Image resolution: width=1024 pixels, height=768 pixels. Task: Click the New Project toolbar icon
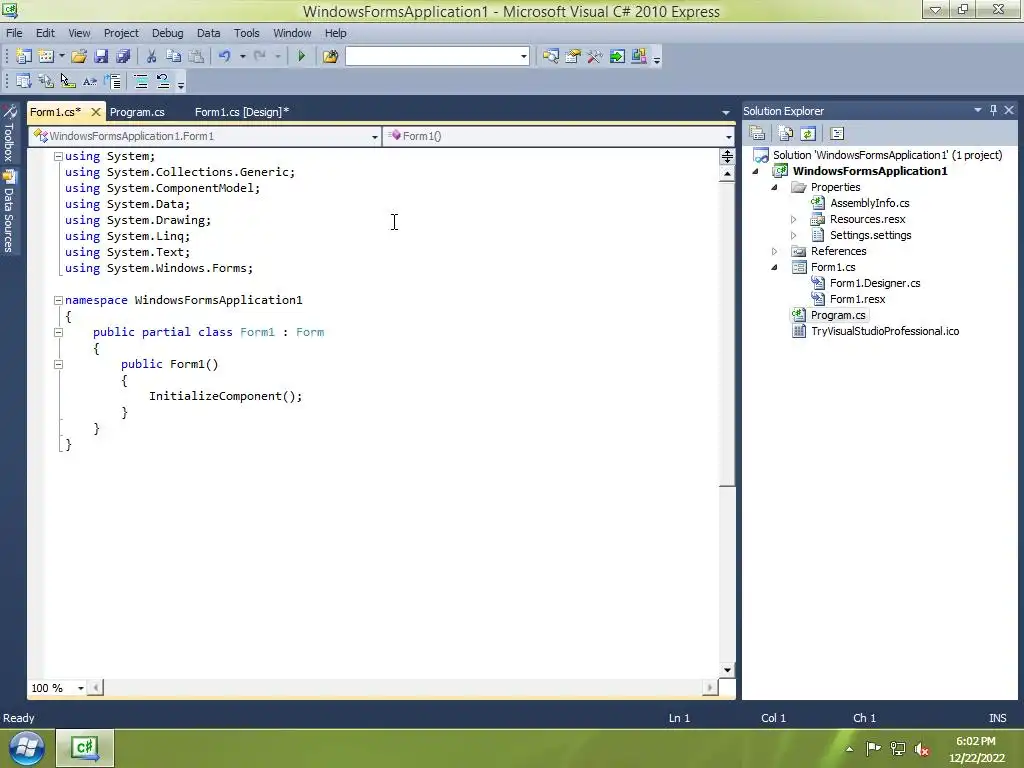click(x=24, y=57)
